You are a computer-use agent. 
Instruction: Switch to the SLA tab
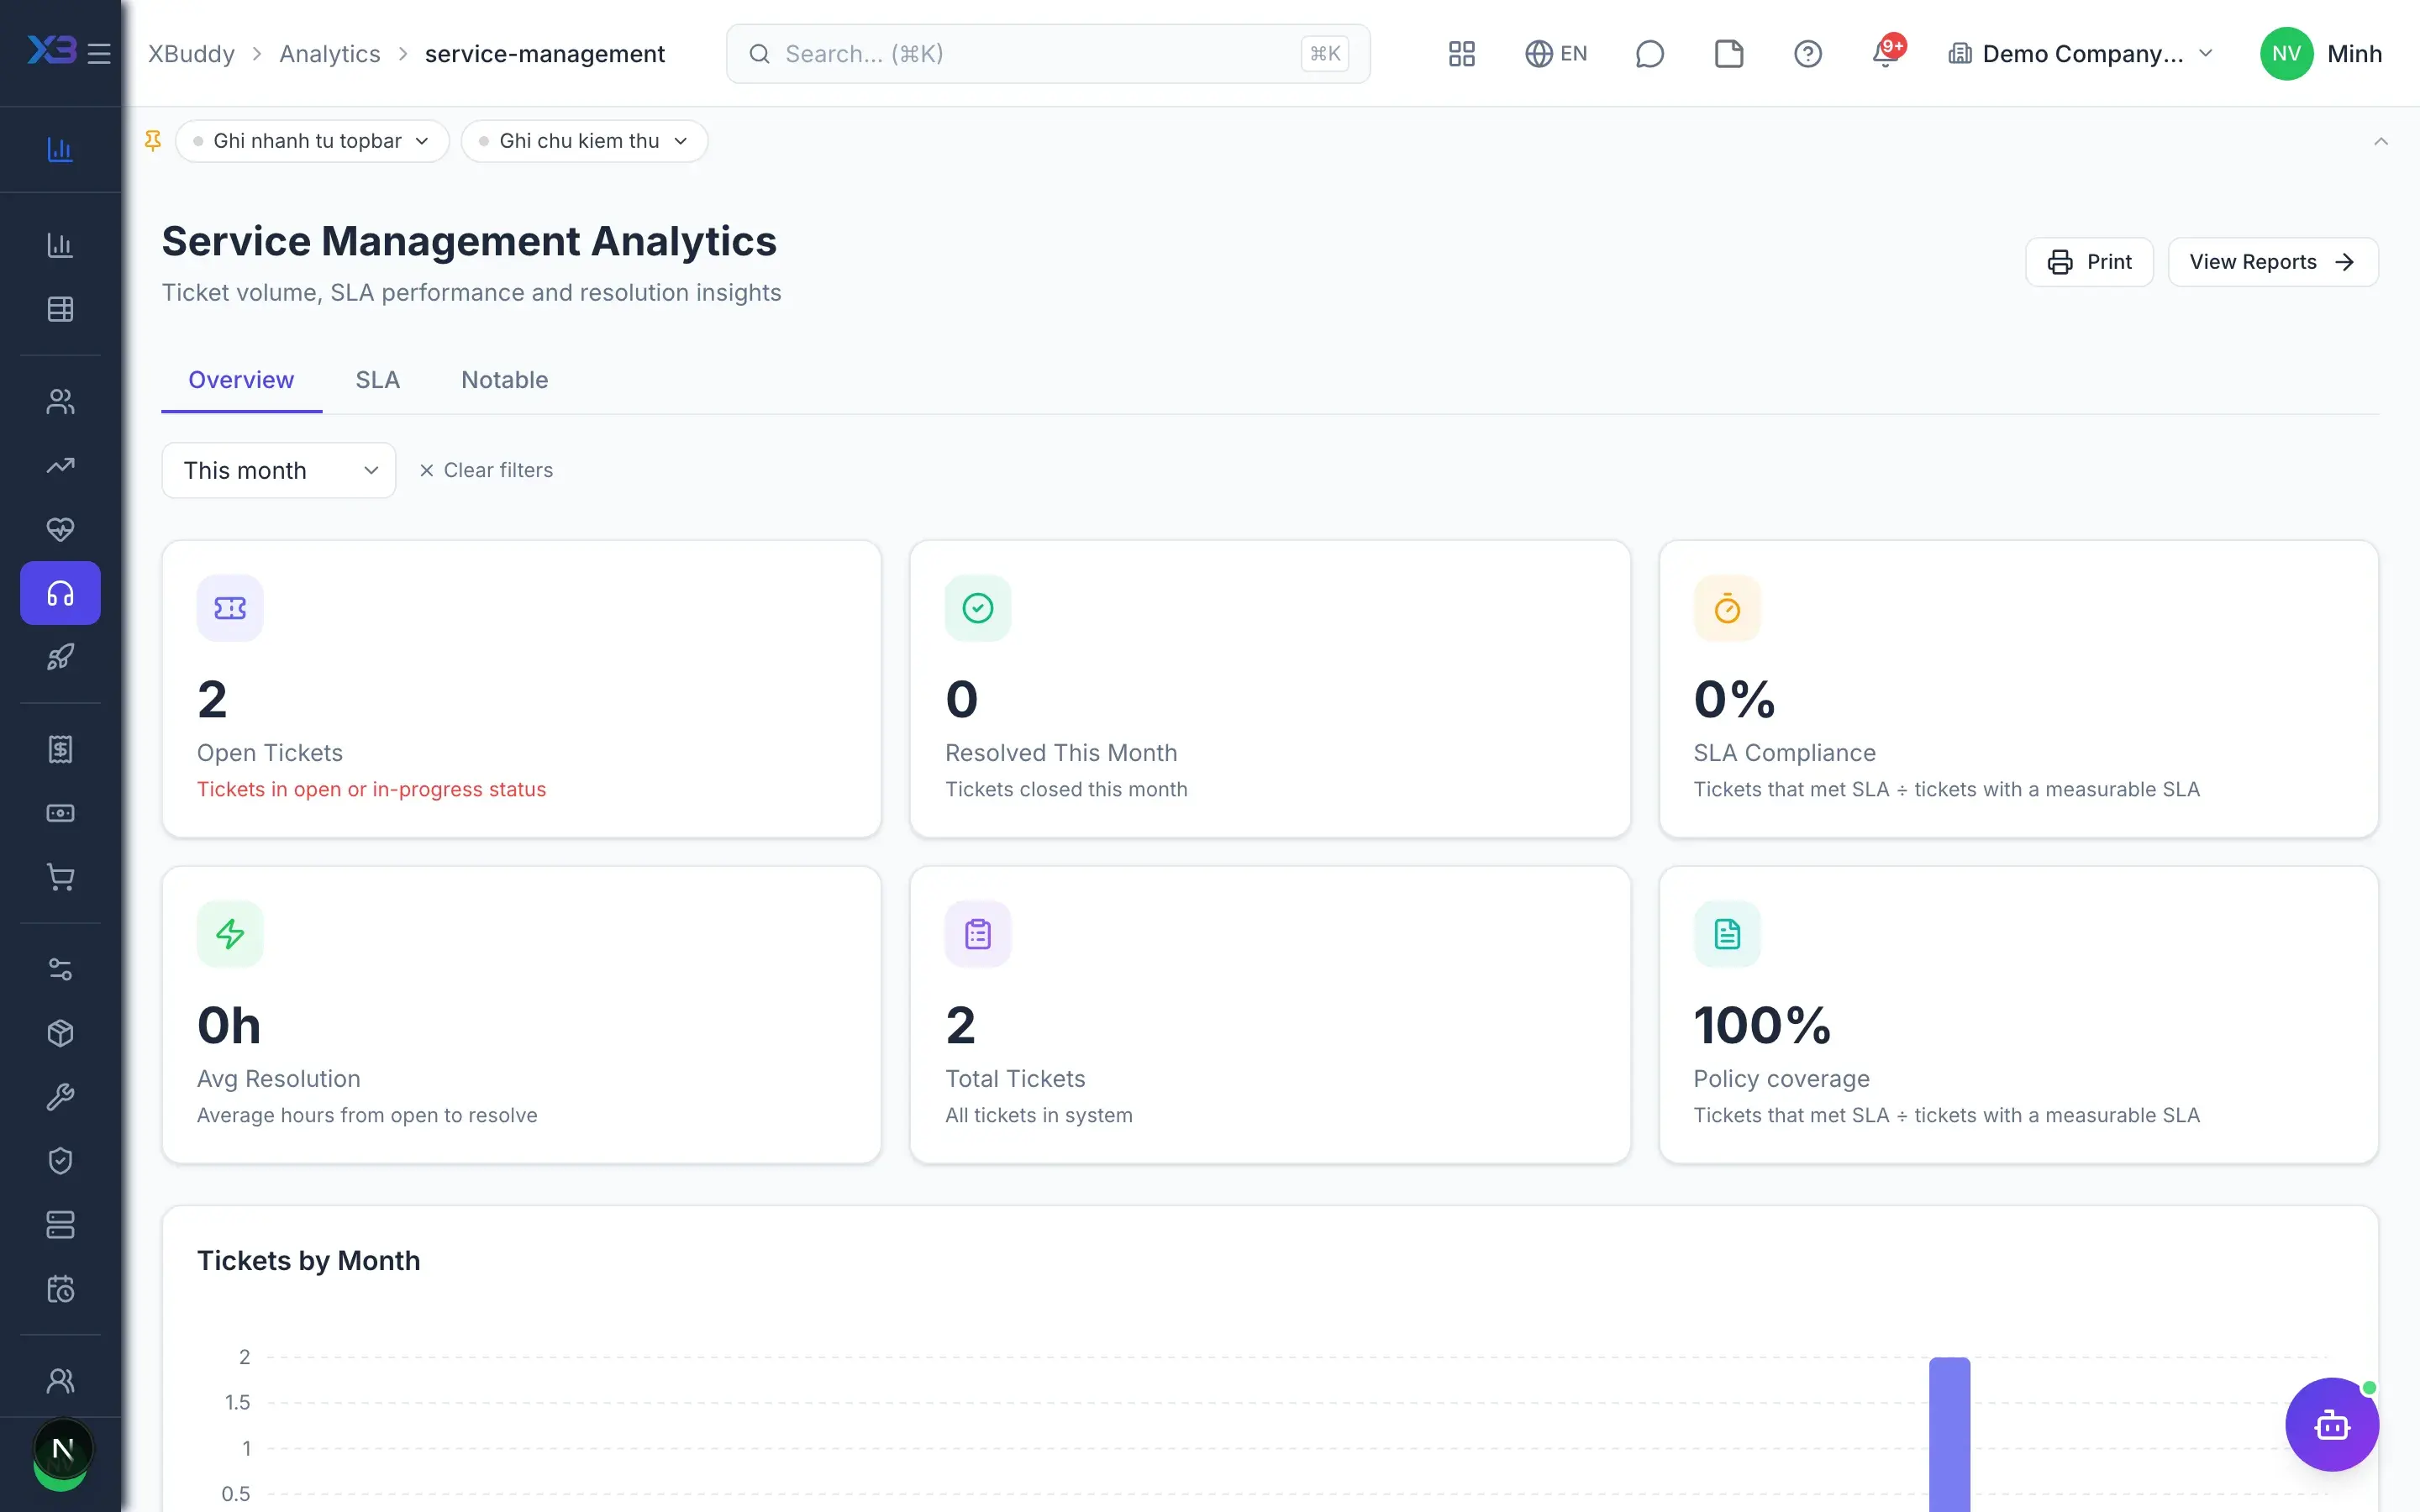[x=377, y=380]
